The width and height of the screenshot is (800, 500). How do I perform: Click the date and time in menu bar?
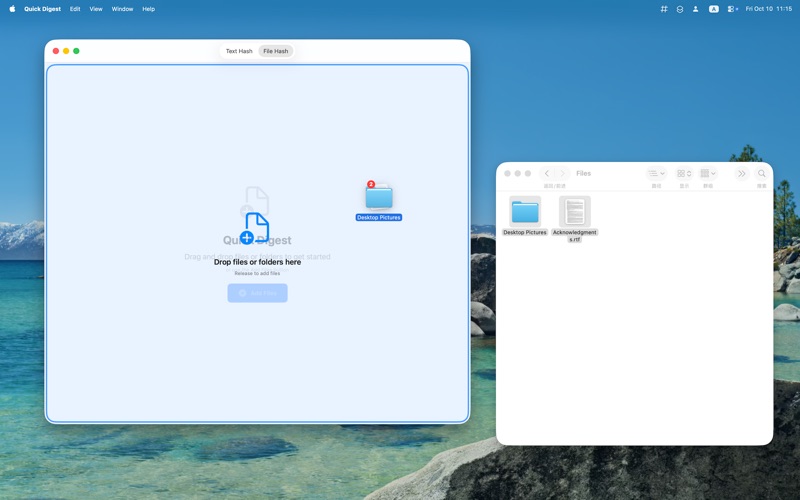pyautogui.click(x=768, y=9)
